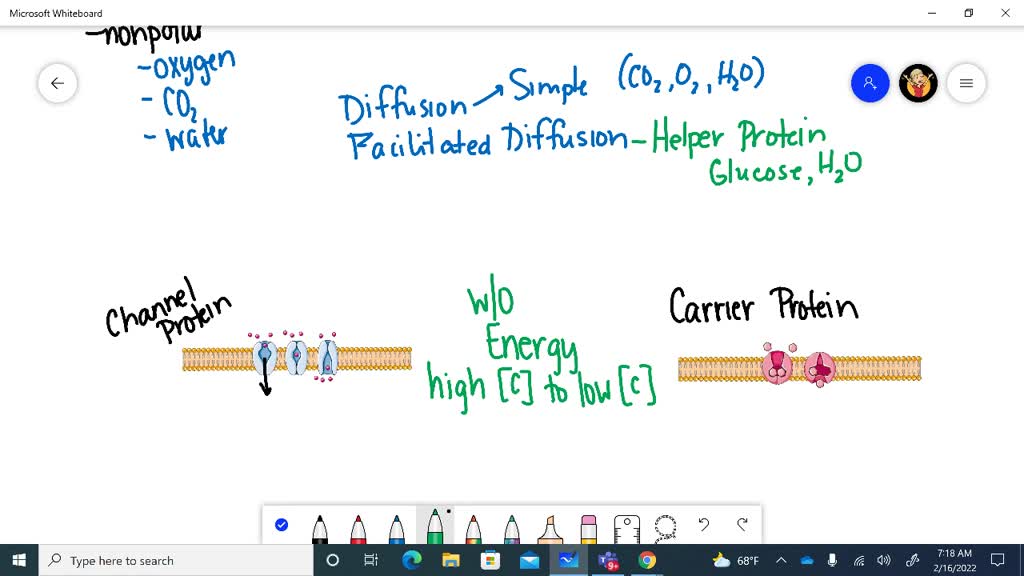Redo the last undone stroke
This screenshot has width=1024, height=576.
tap(742, 524)
